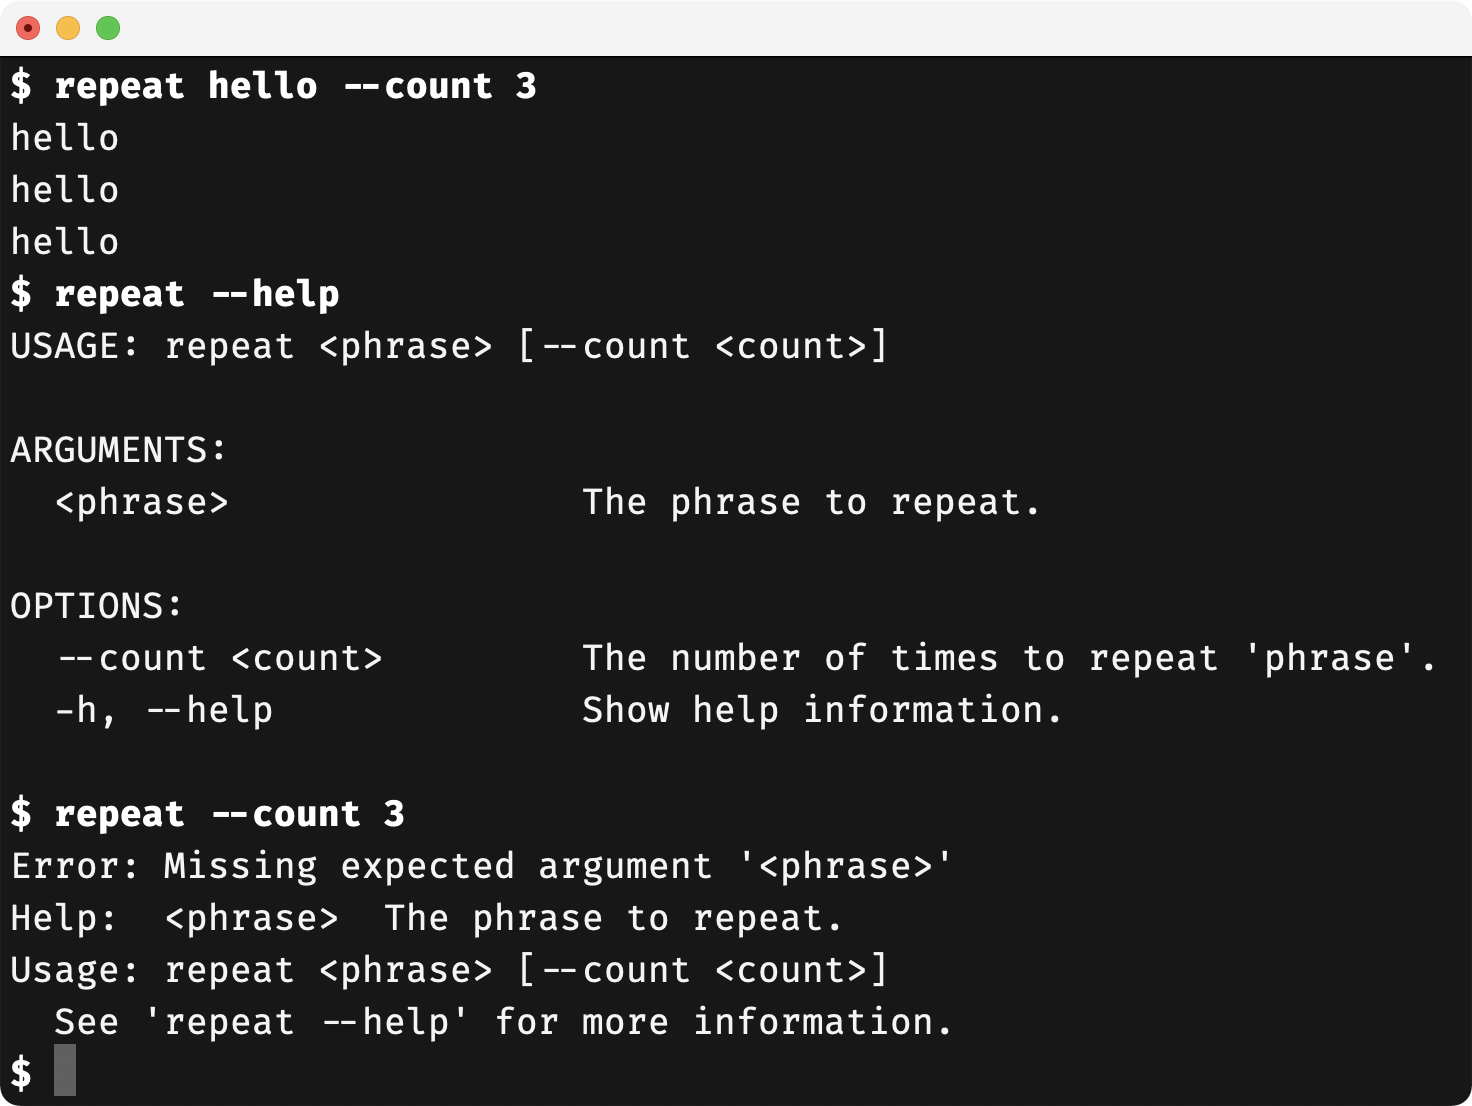Viewport: 1472px width, 1106px height.
Task: Click the green zoom window button
Action: [x=108, y=28]
